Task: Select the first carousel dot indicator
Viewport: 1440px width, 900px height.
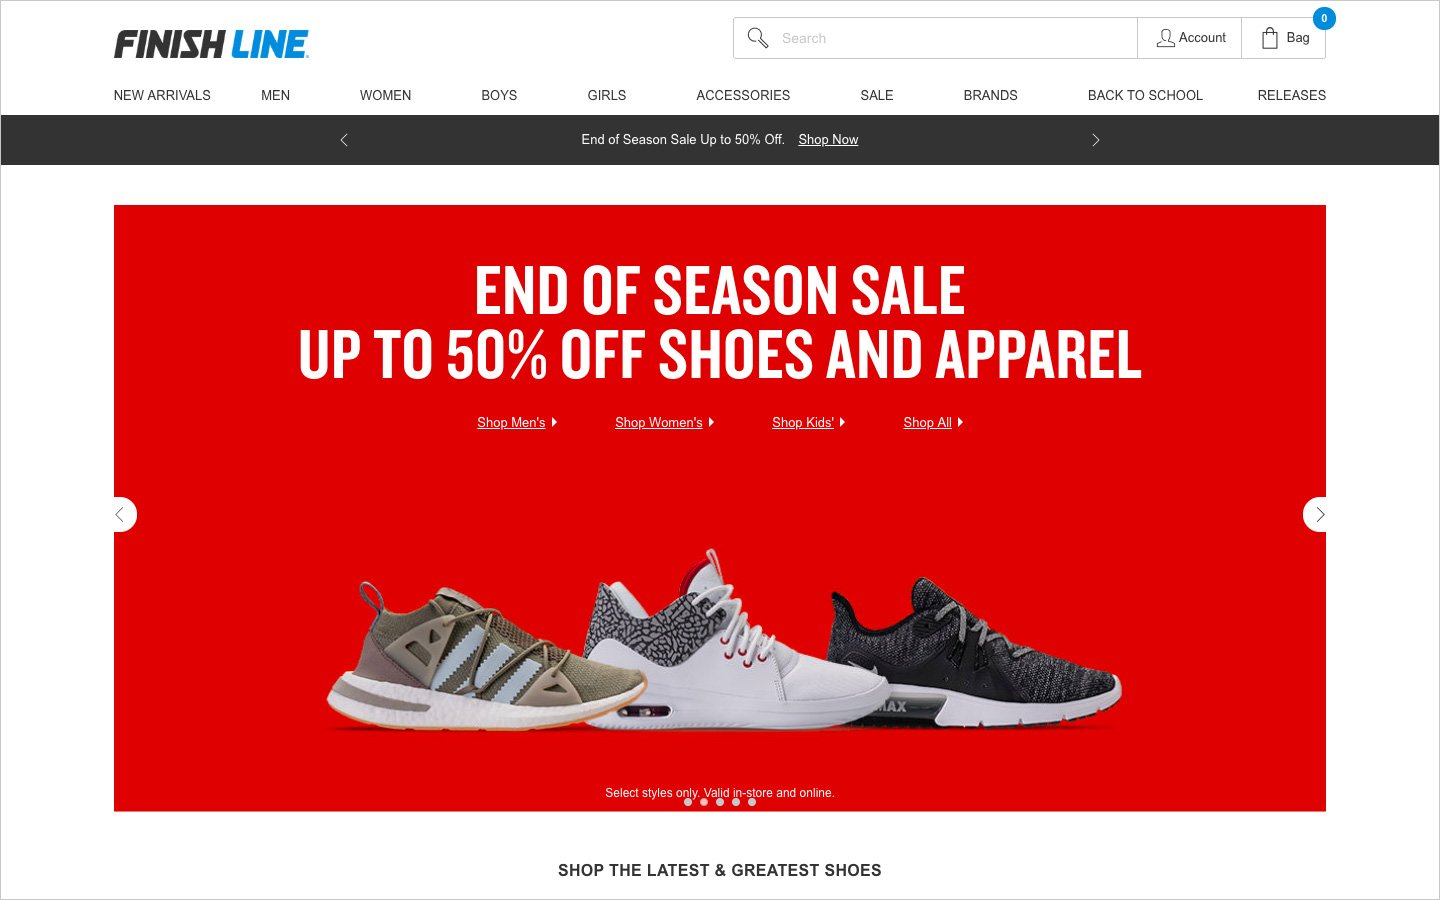Action: (688, 802)
